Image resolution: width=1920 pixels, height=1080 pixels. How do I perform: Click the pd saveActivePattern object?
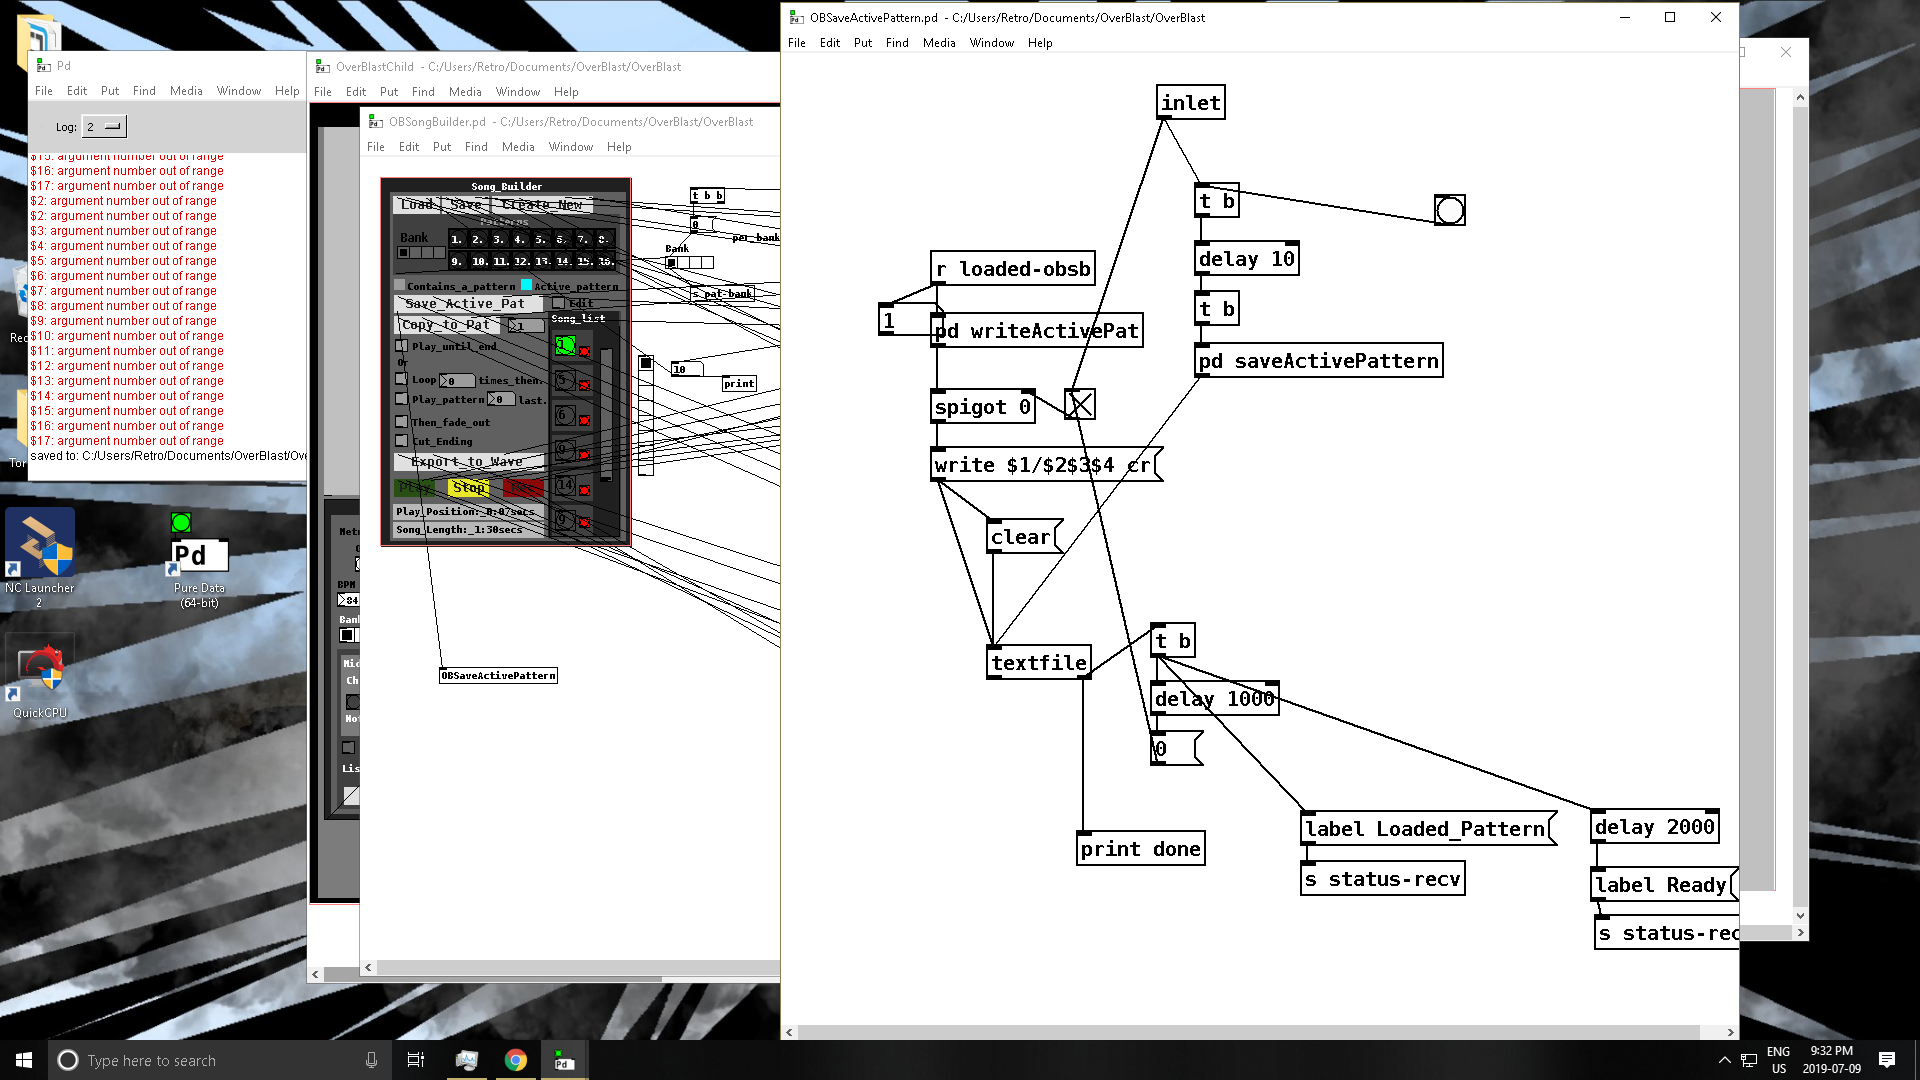click(x=1319, y=361)
